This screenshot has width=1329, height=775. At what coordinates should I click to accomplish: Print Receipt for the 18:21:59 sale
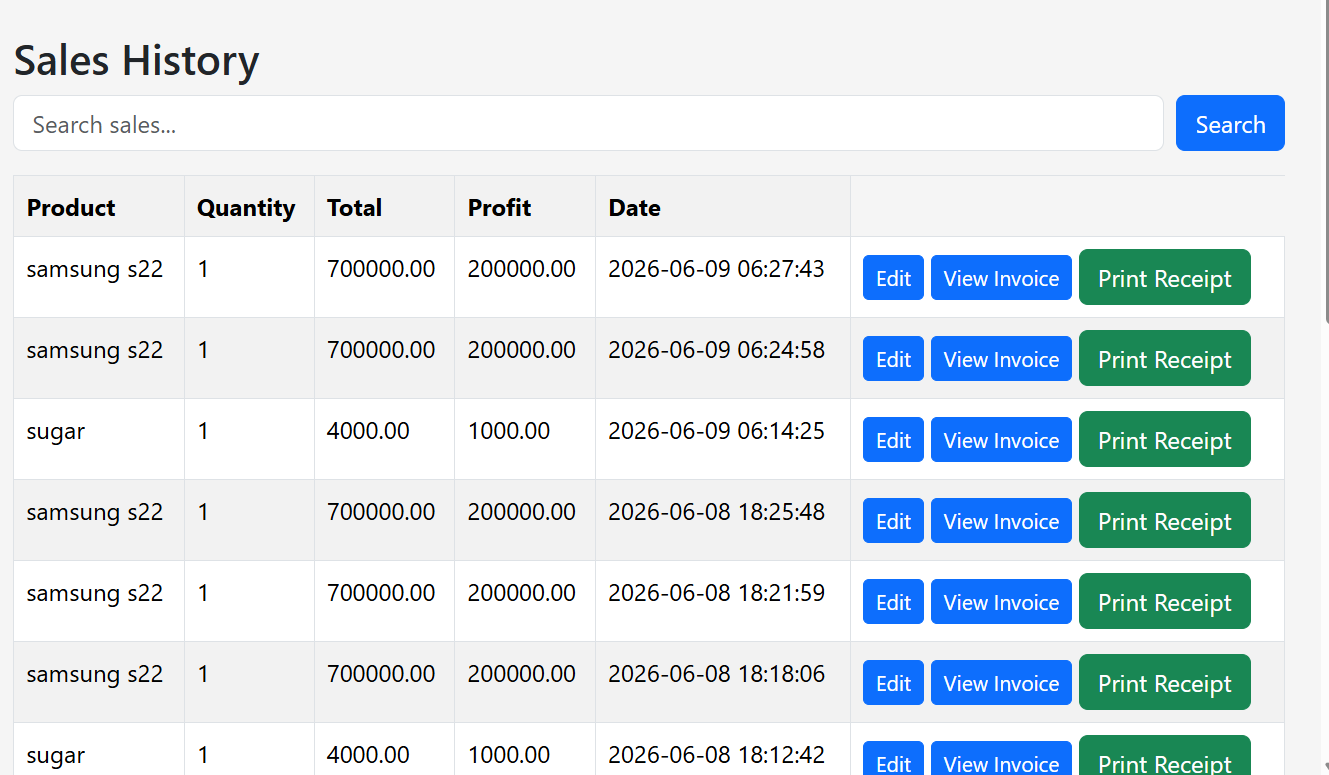(1165, 601)
